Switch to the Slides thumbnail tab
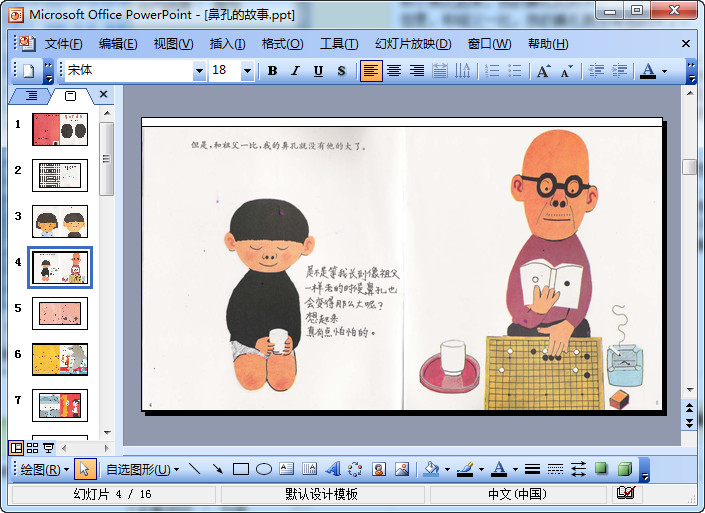This screenshot has height=513, width=705. (x=71, y=96)
